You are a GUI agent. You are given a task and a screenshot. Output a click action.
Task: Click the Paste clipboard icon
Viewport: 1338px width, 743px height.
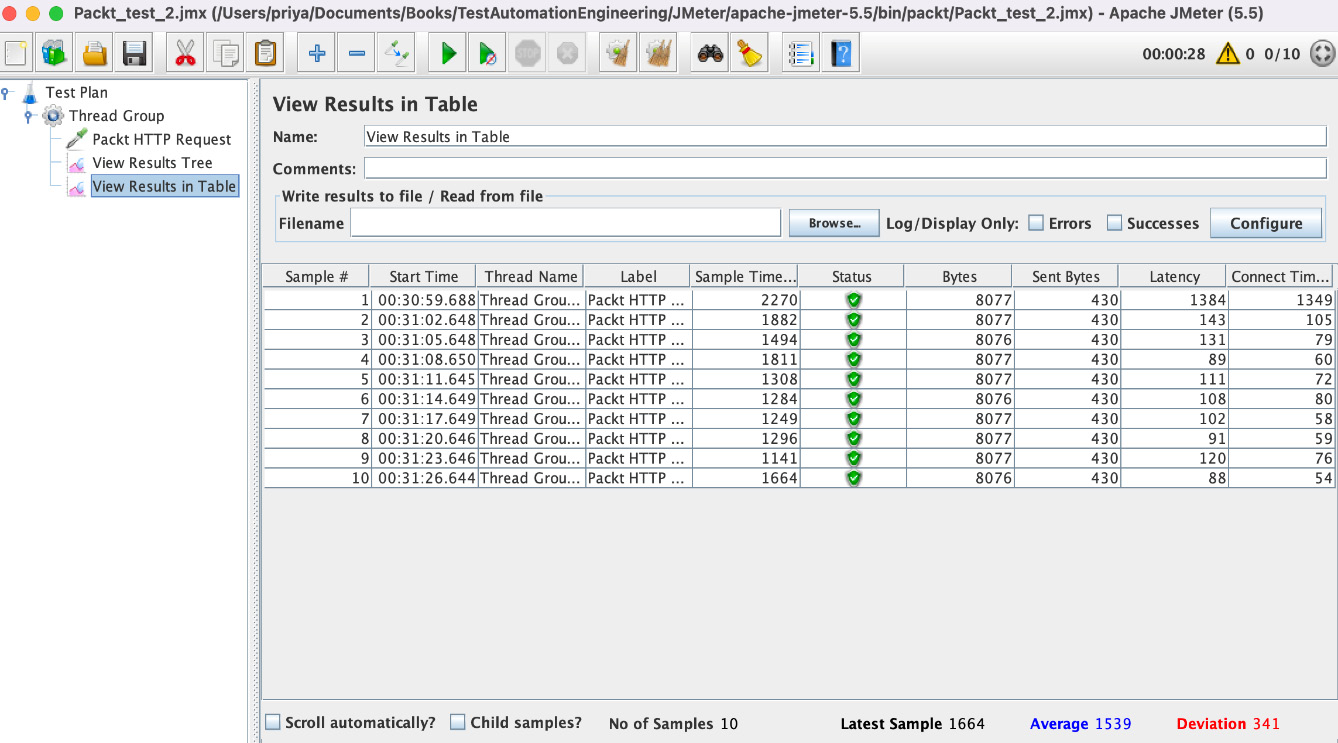(x=265, y=53)
